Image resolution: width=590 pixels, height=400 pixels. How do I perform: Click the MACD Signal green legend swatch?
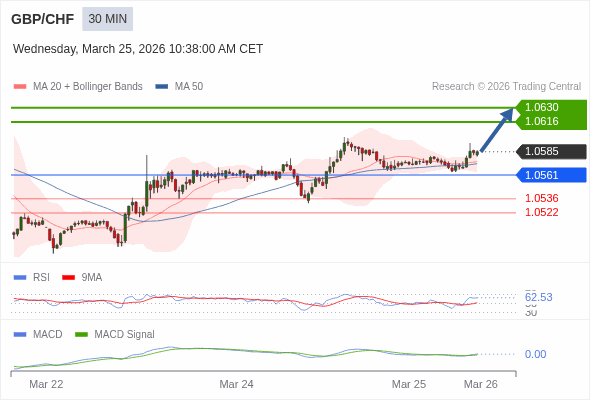[81, 335]
